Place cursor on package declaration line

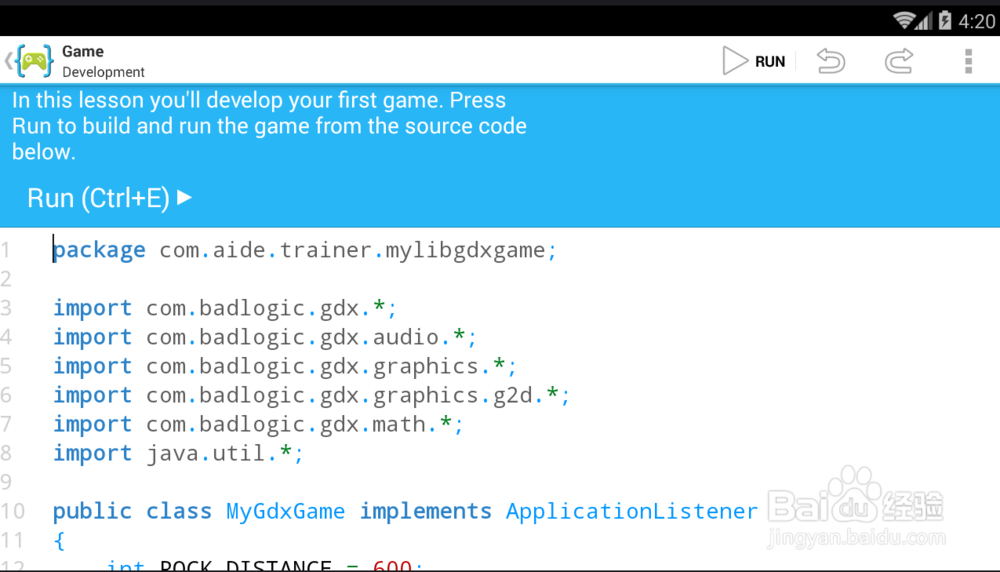pos(304,250)
